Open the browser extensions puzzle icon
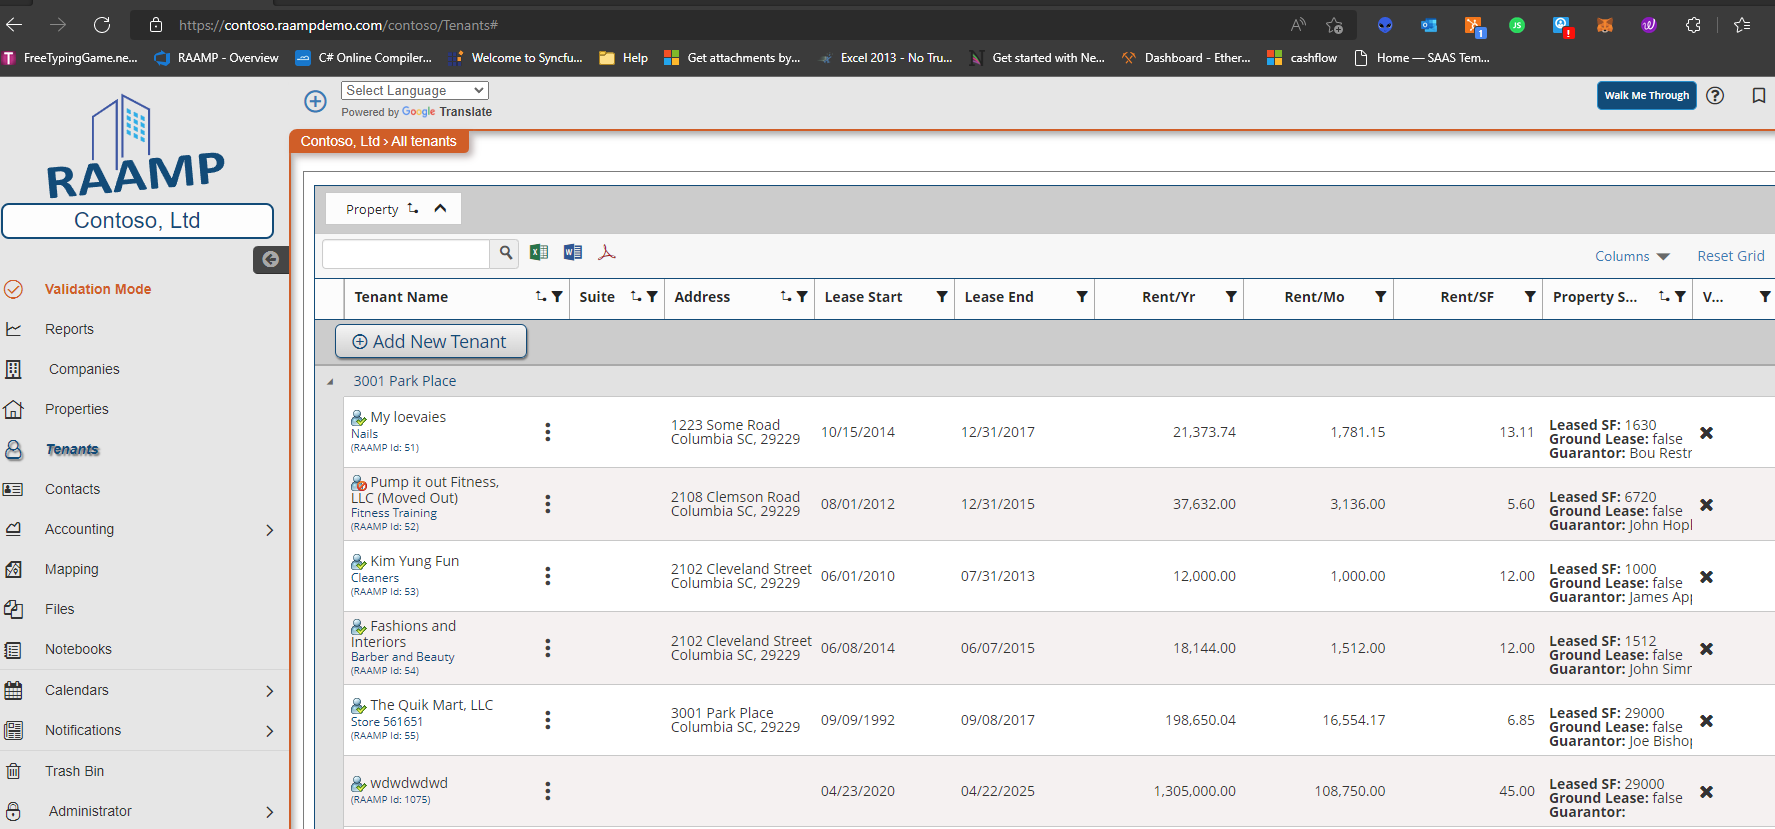Viewport: 1775px width, 829px height. (x=1693, y=25)
